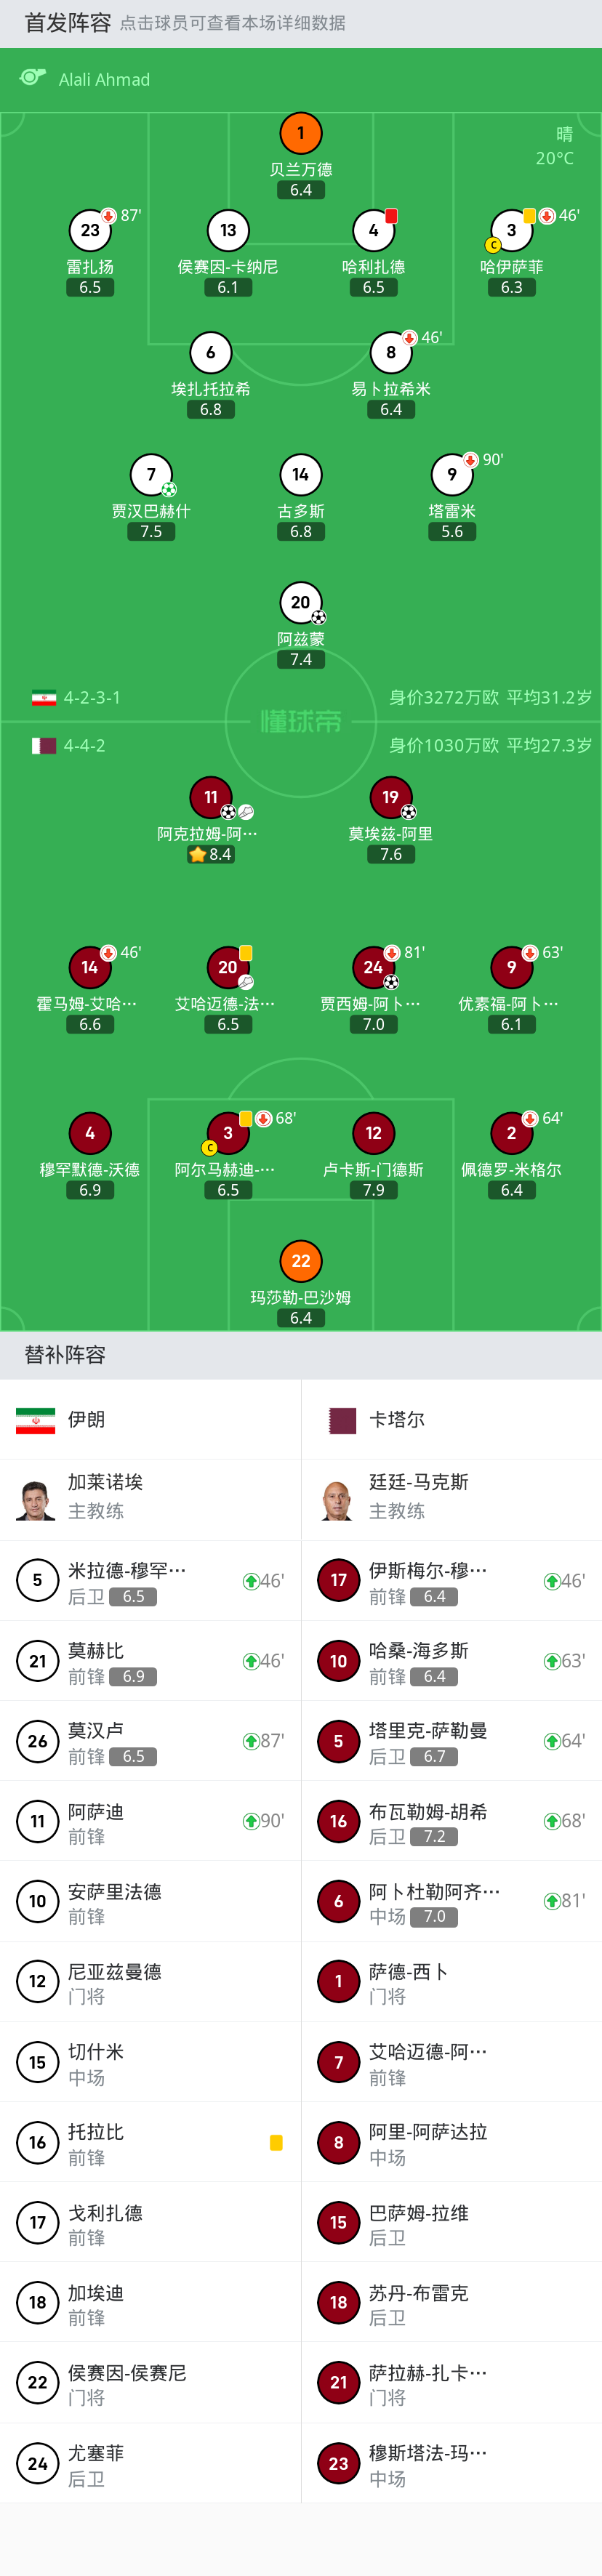Tap substitute 布瓦勒姆-胡希 number 16
602x2576 pixels.
(x=451, y=1821)
